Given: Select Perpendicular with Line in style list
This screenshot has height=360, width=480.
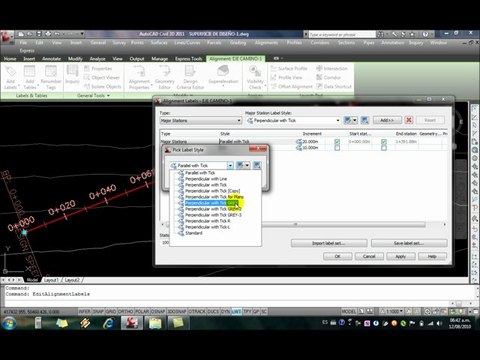Looking at the screenshot, I should coord(206,179).
